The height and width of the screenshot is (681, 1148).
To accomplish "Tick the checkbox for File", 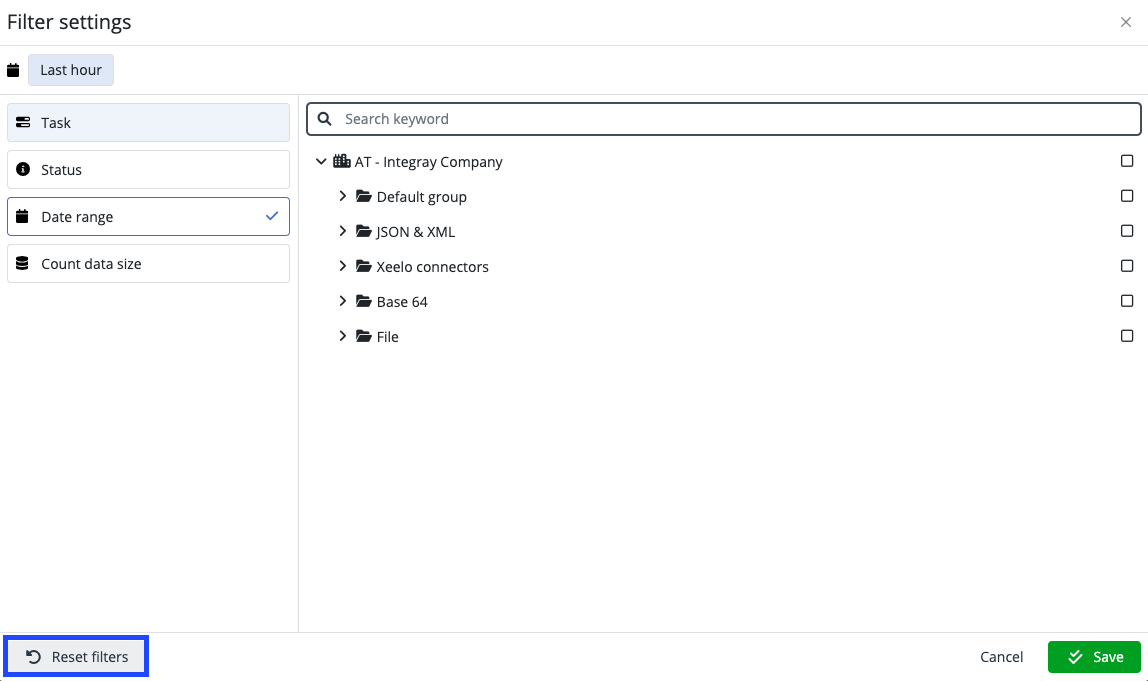I will pos(1127,336).
